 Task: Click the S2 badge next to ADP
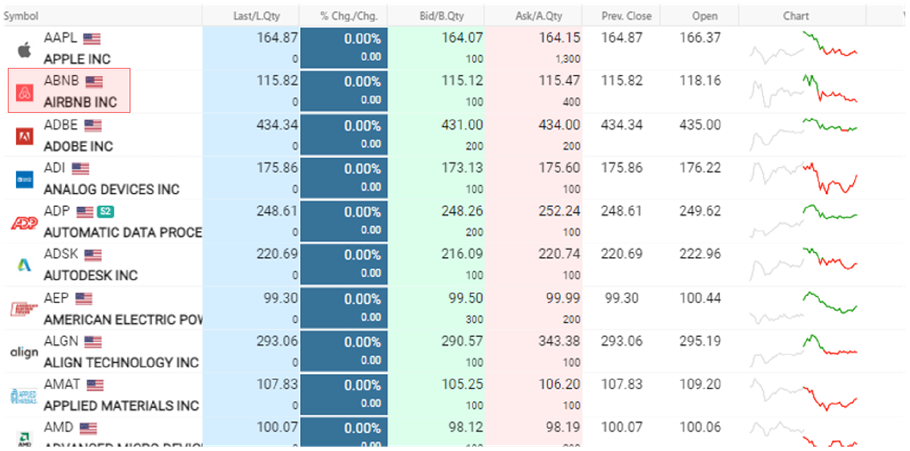(105, 212)
